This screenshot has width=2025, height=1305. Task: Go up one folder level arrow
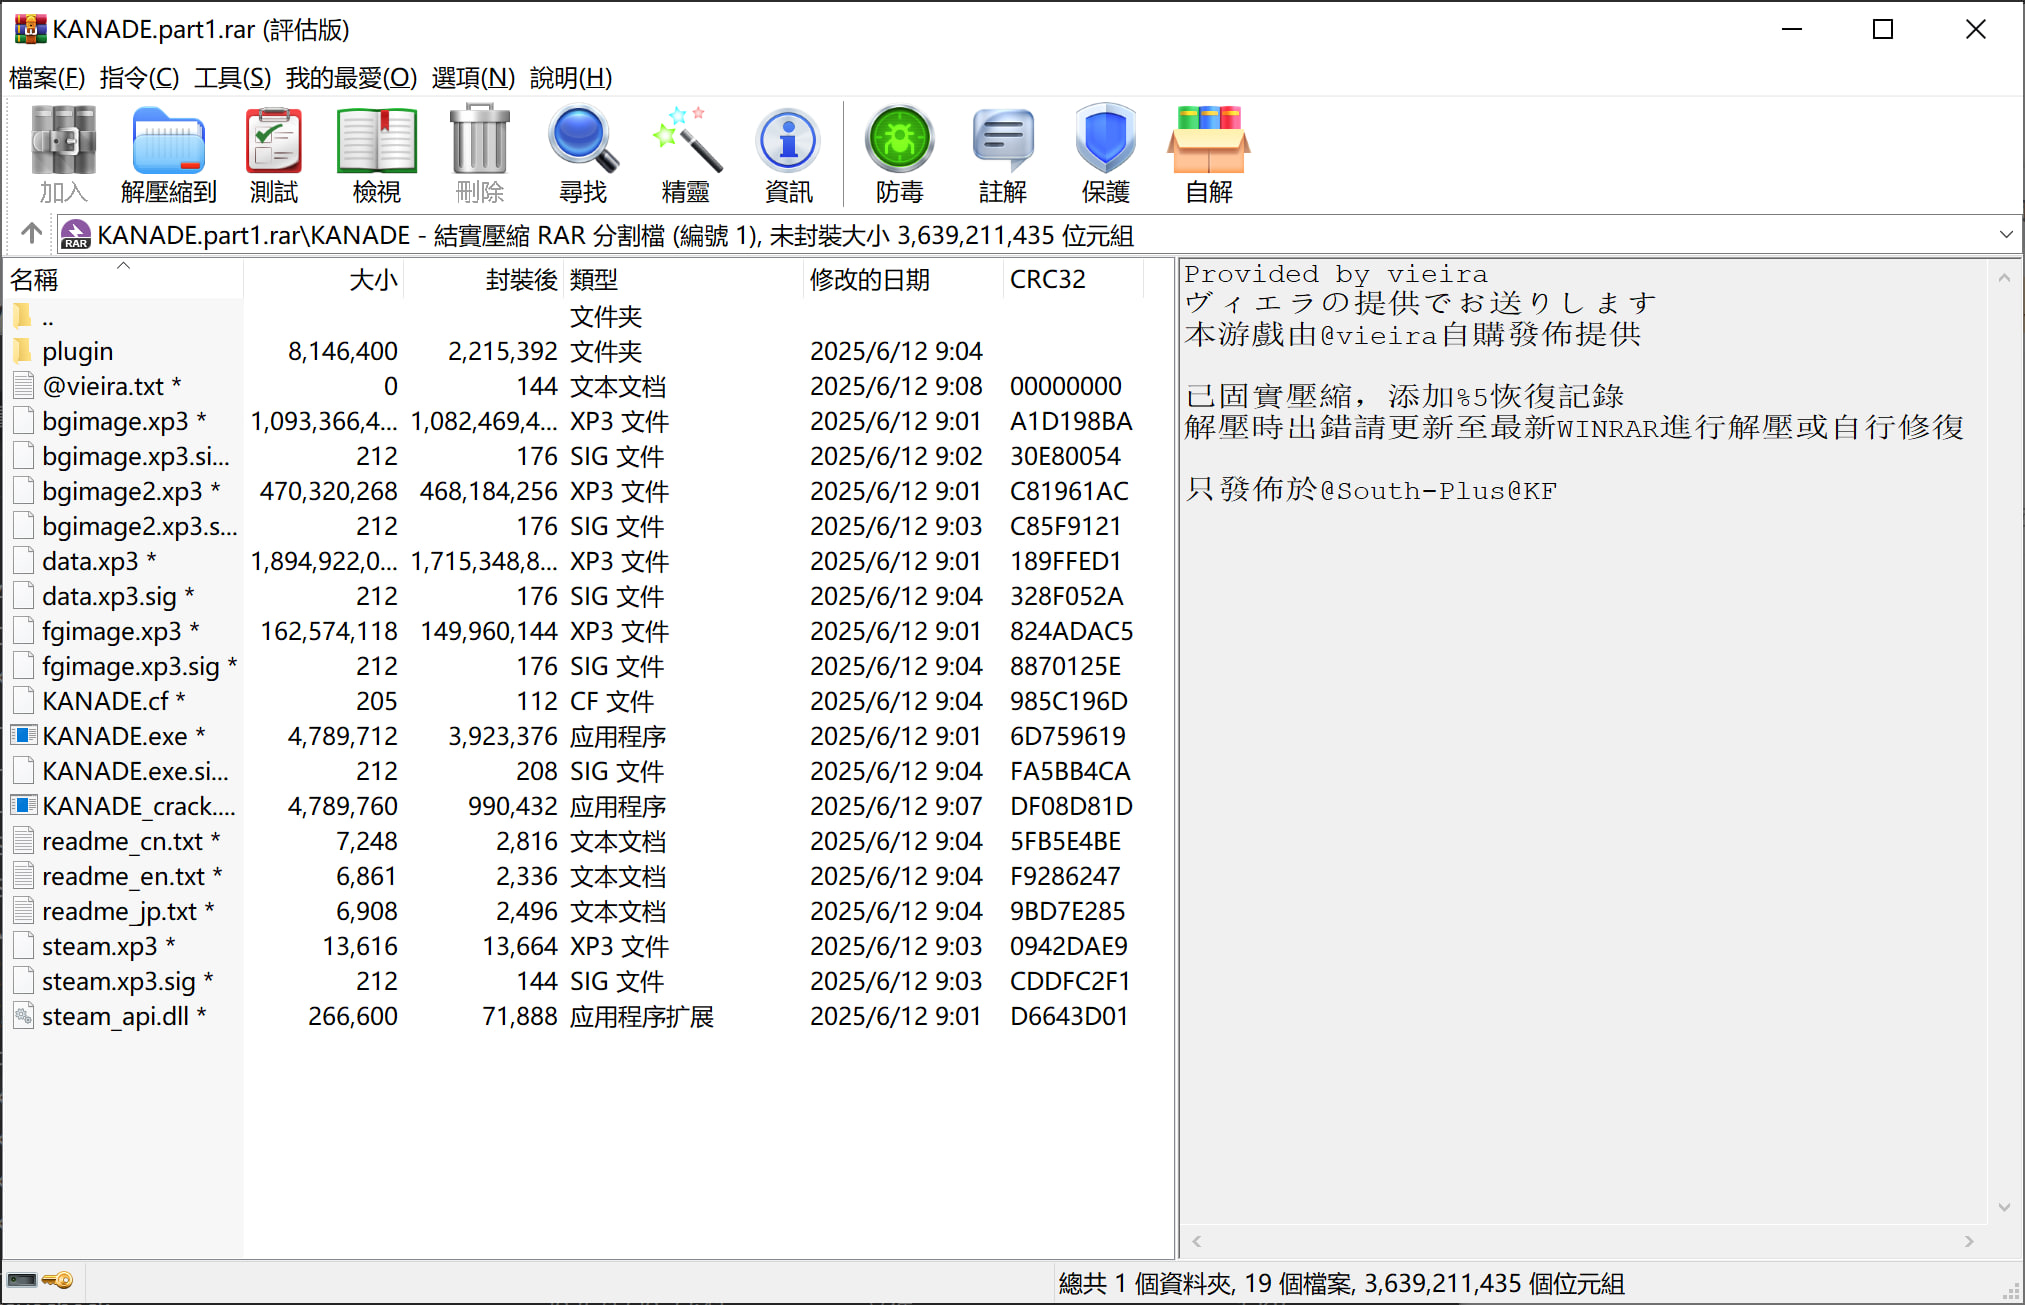[31, 234]
